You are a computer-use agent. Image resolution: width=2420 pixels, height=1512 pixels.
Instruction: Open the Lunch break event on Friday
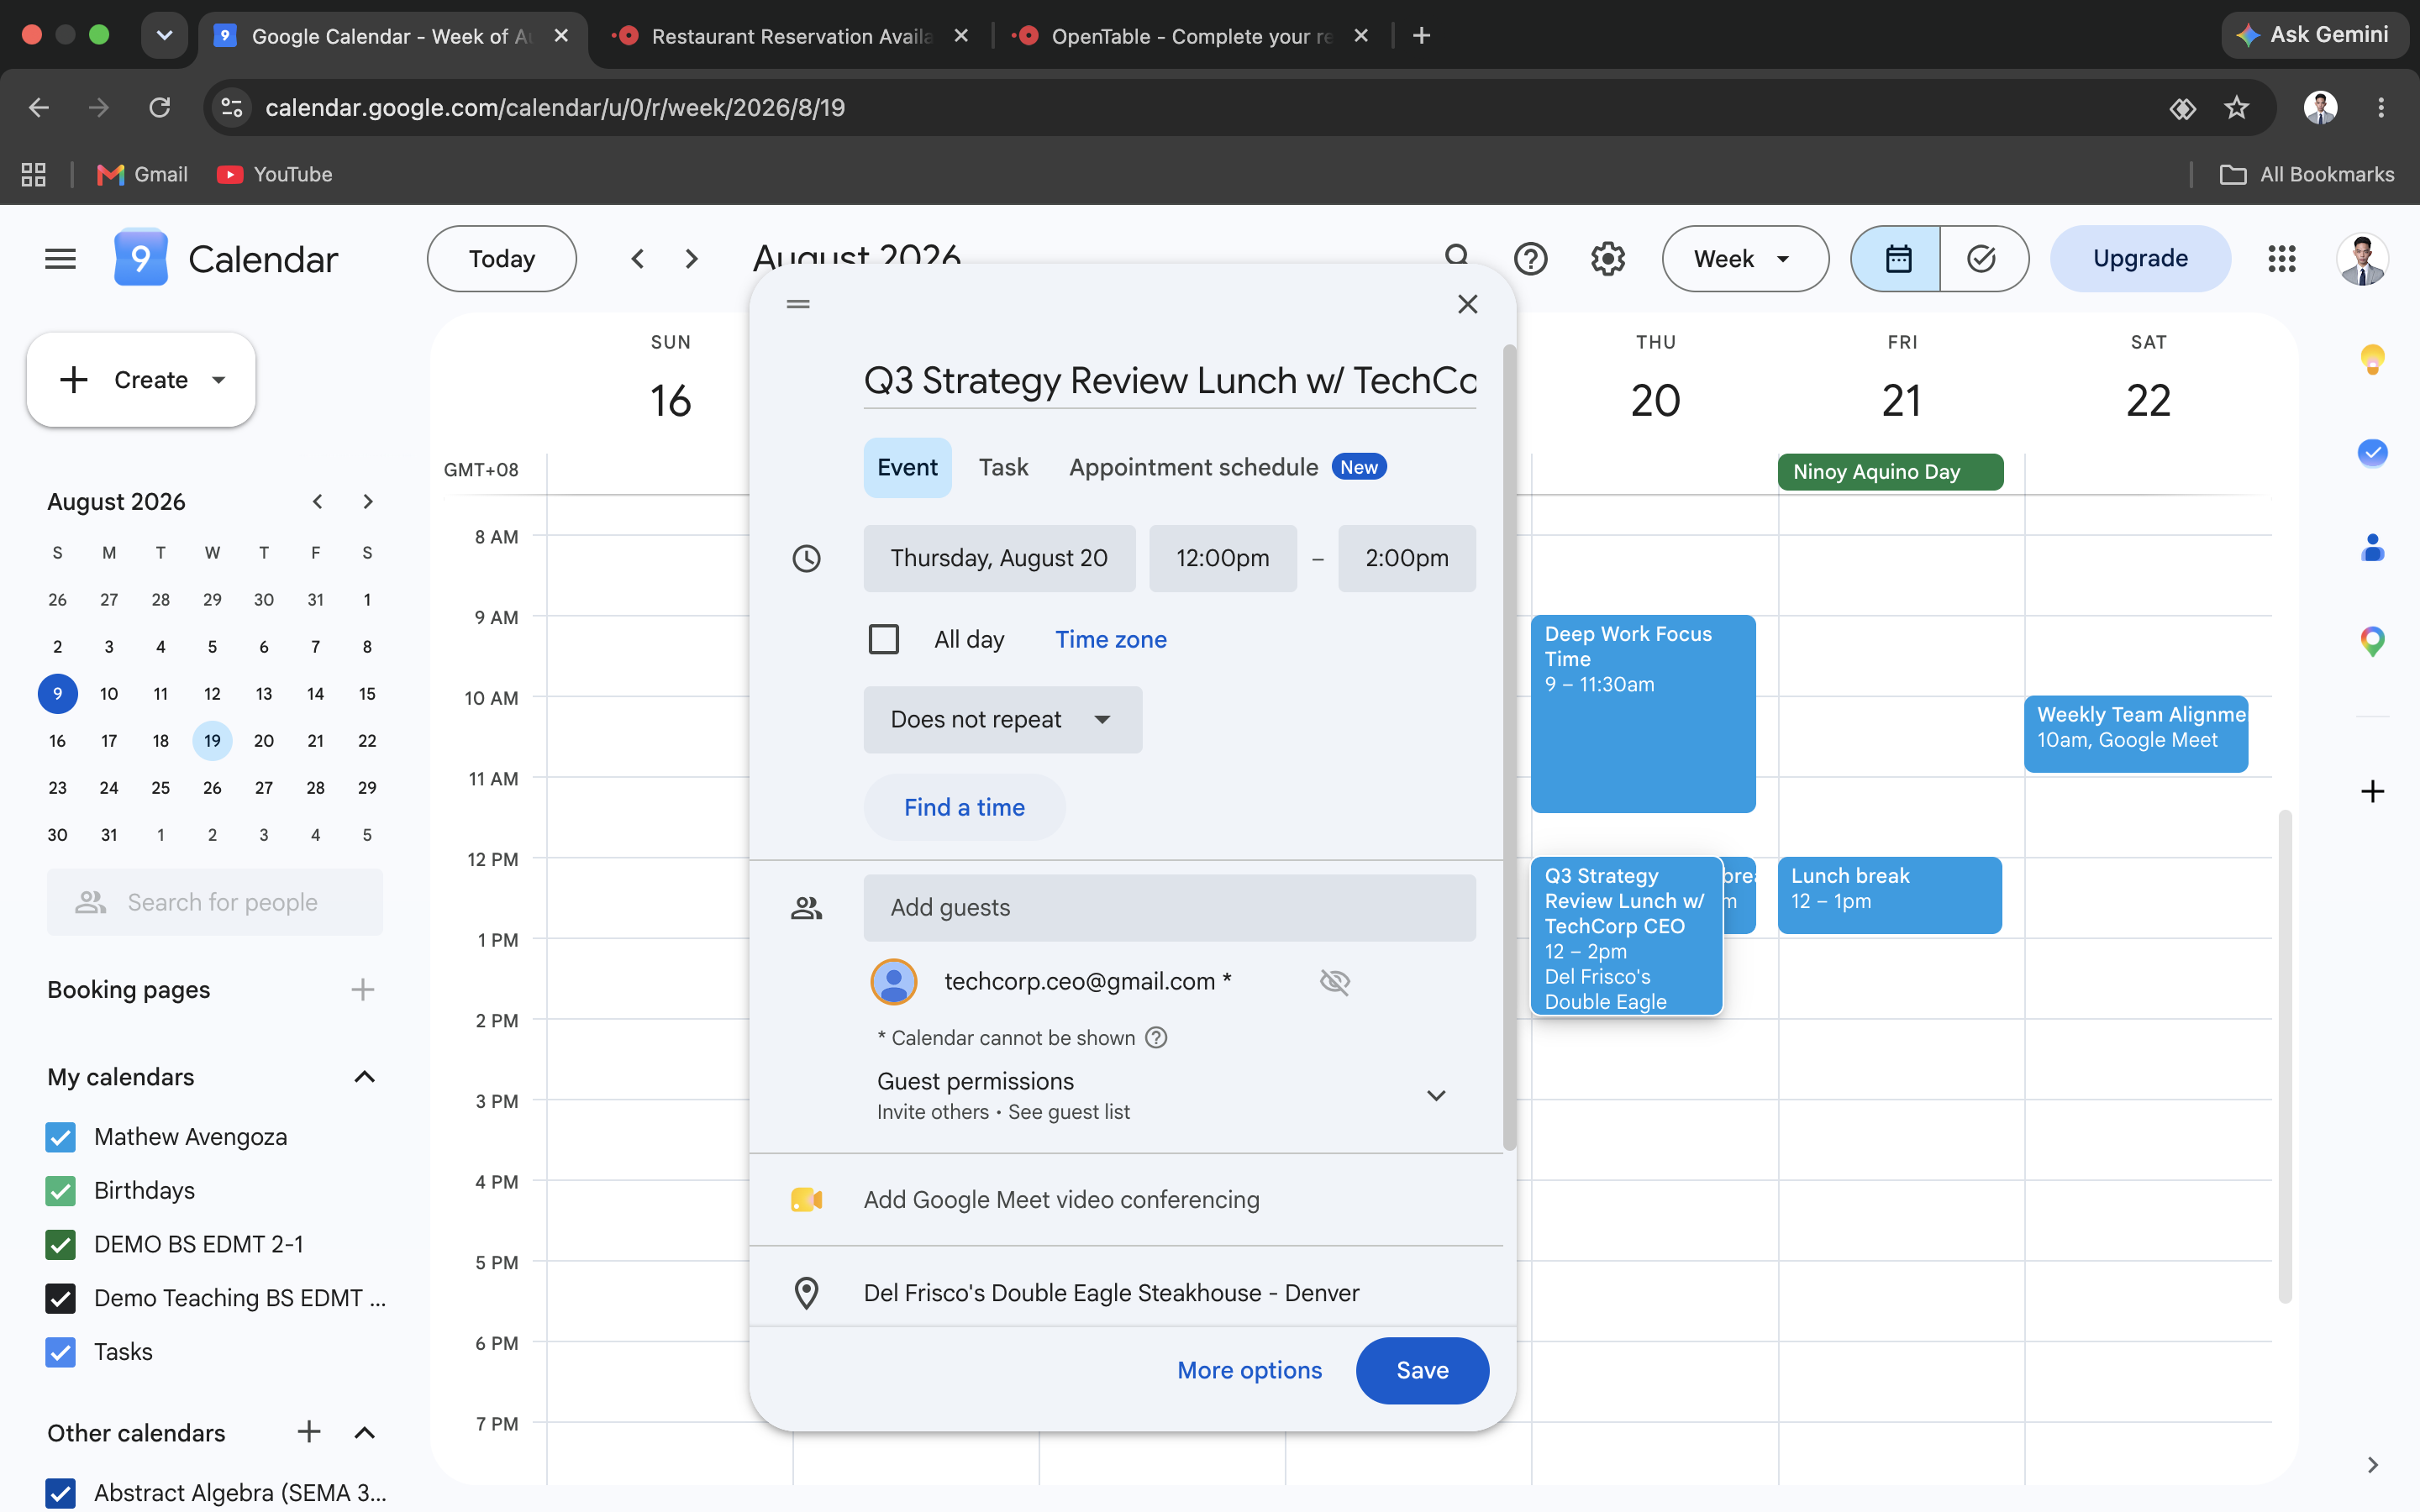(x=1889, y=895)
